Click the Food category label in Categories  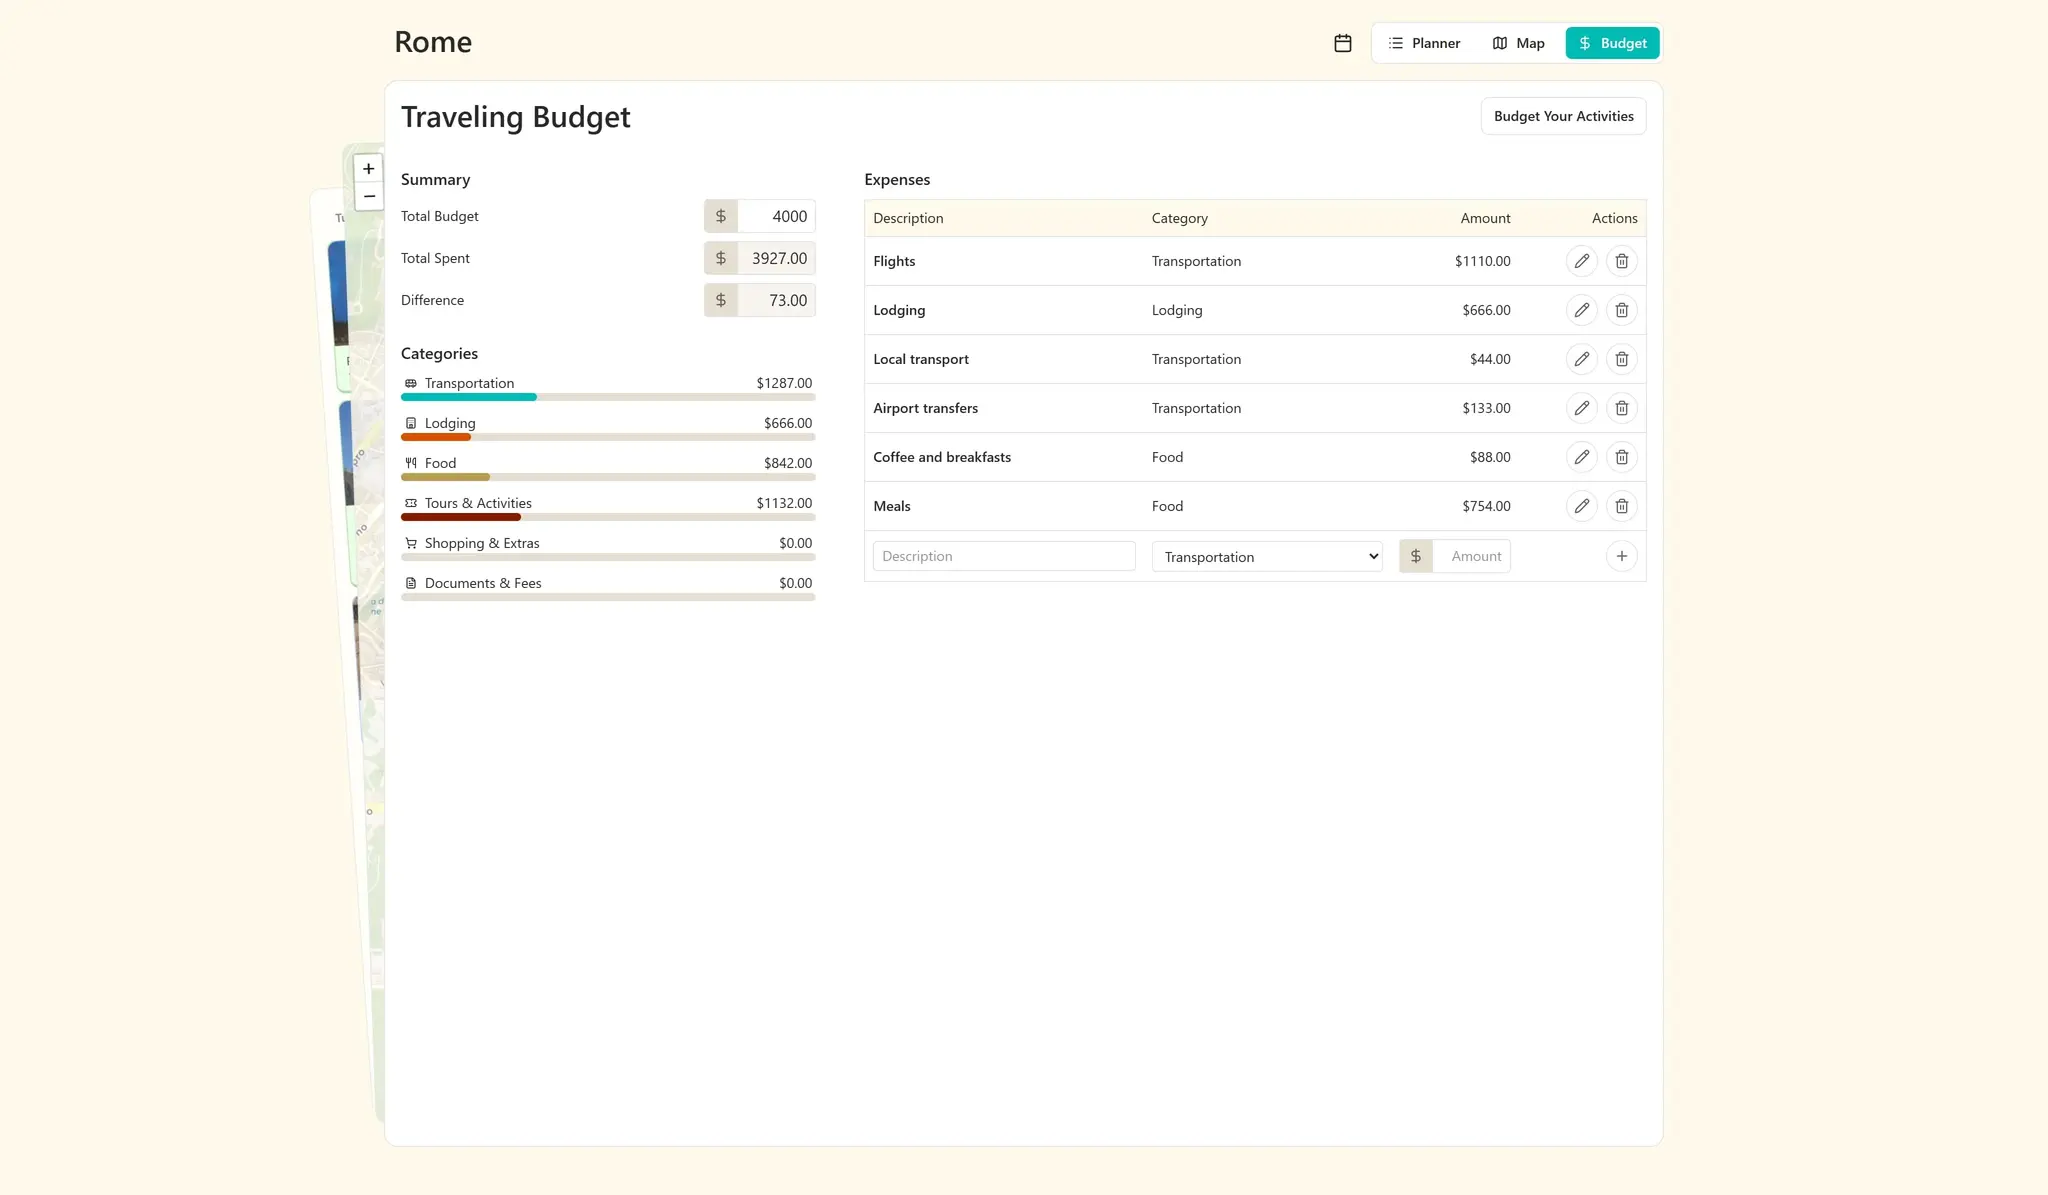click(438, 462)
